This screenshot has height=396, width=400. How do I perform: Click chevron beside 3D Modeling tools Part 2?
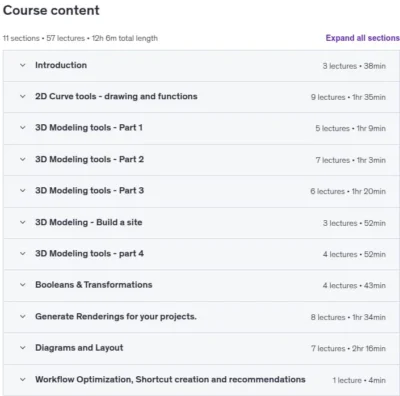(x=23, y=159)
